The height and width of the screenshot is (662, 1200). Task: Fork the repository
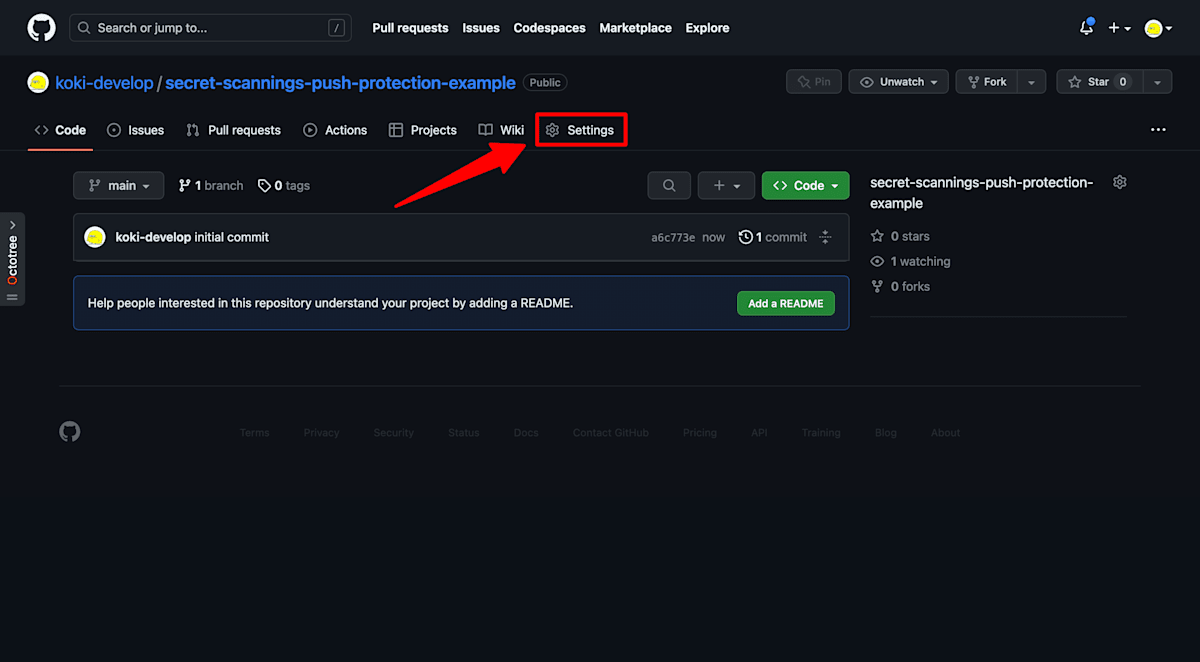click(x=987, y=82)
